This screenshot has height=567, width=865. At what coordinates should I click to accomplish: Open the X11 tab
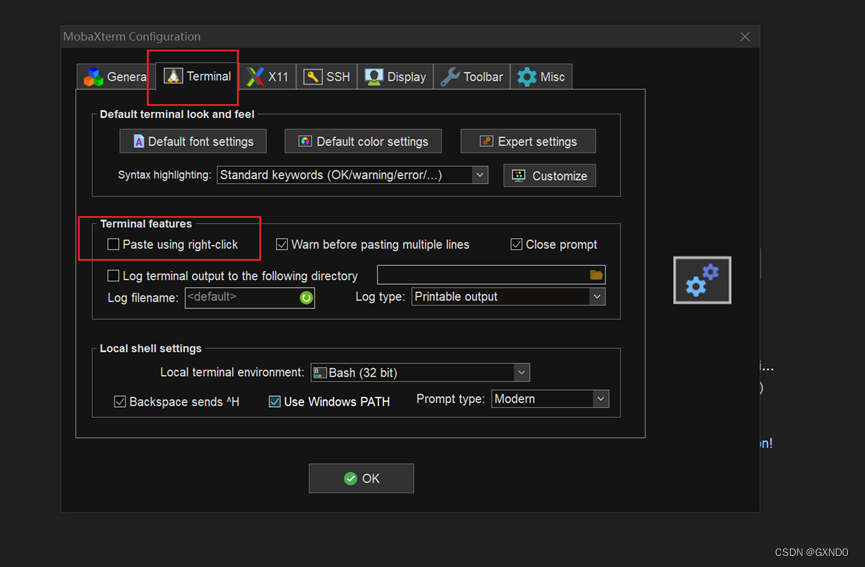[x=268, y=77]
